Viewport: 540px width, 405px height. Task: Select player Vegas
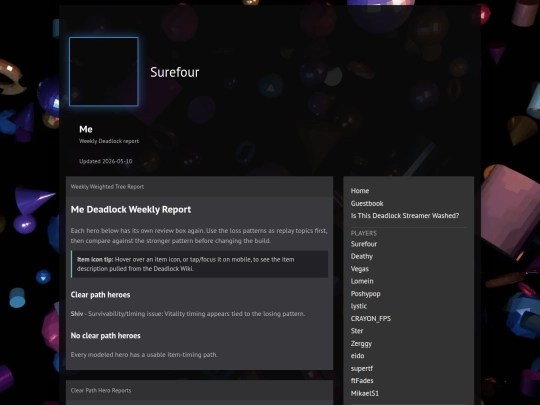coord(360,269)
